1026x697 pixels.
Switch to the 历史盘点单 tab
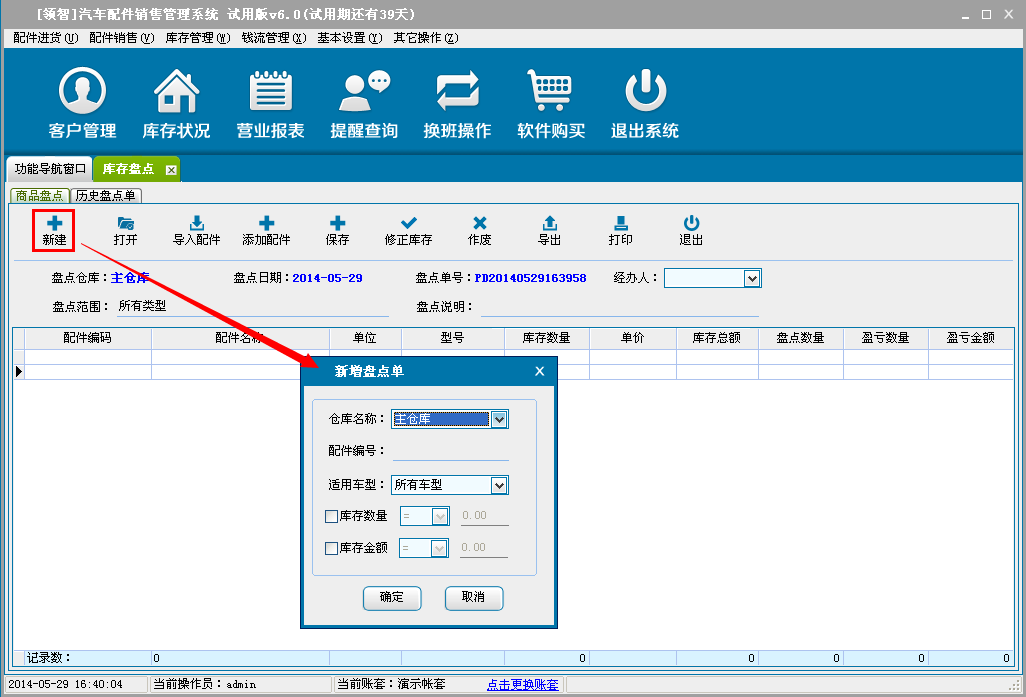click(x=106, y=196)
